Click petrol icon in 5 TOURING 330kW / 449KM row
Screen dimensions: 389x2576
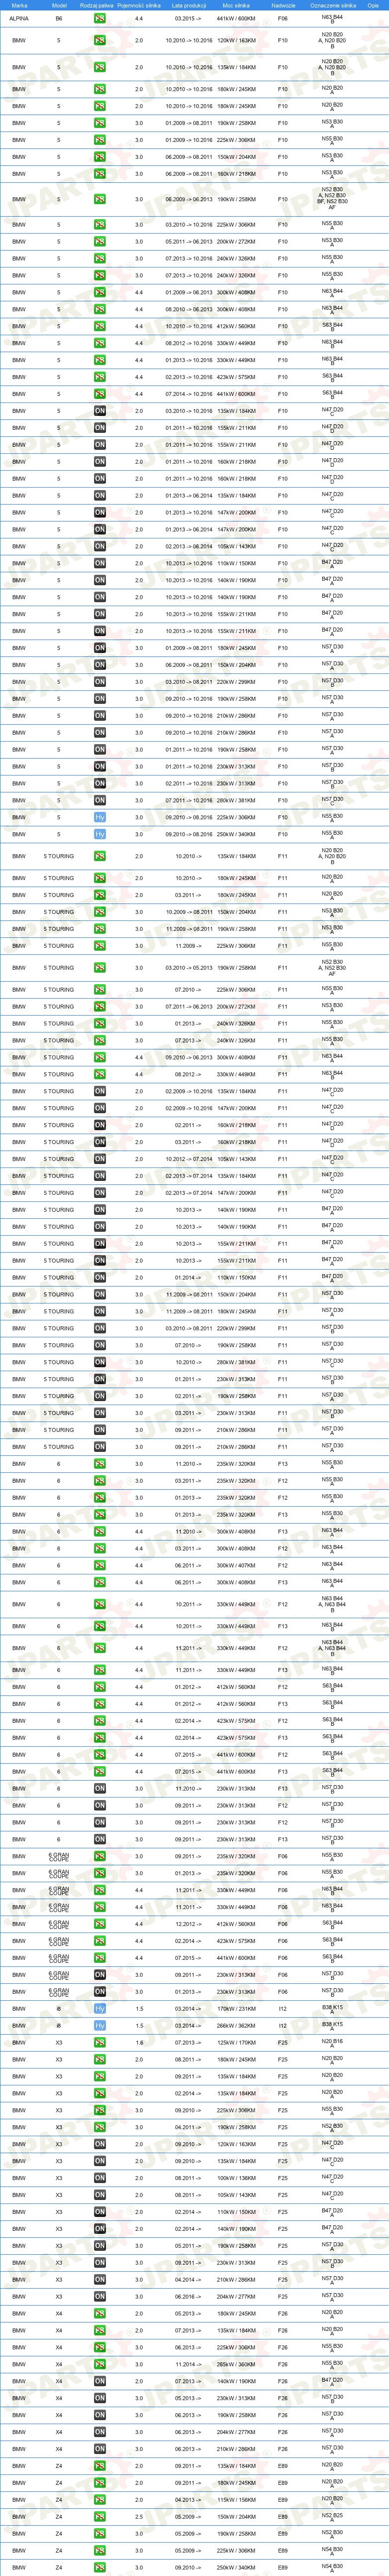[x=100, y=1075]
